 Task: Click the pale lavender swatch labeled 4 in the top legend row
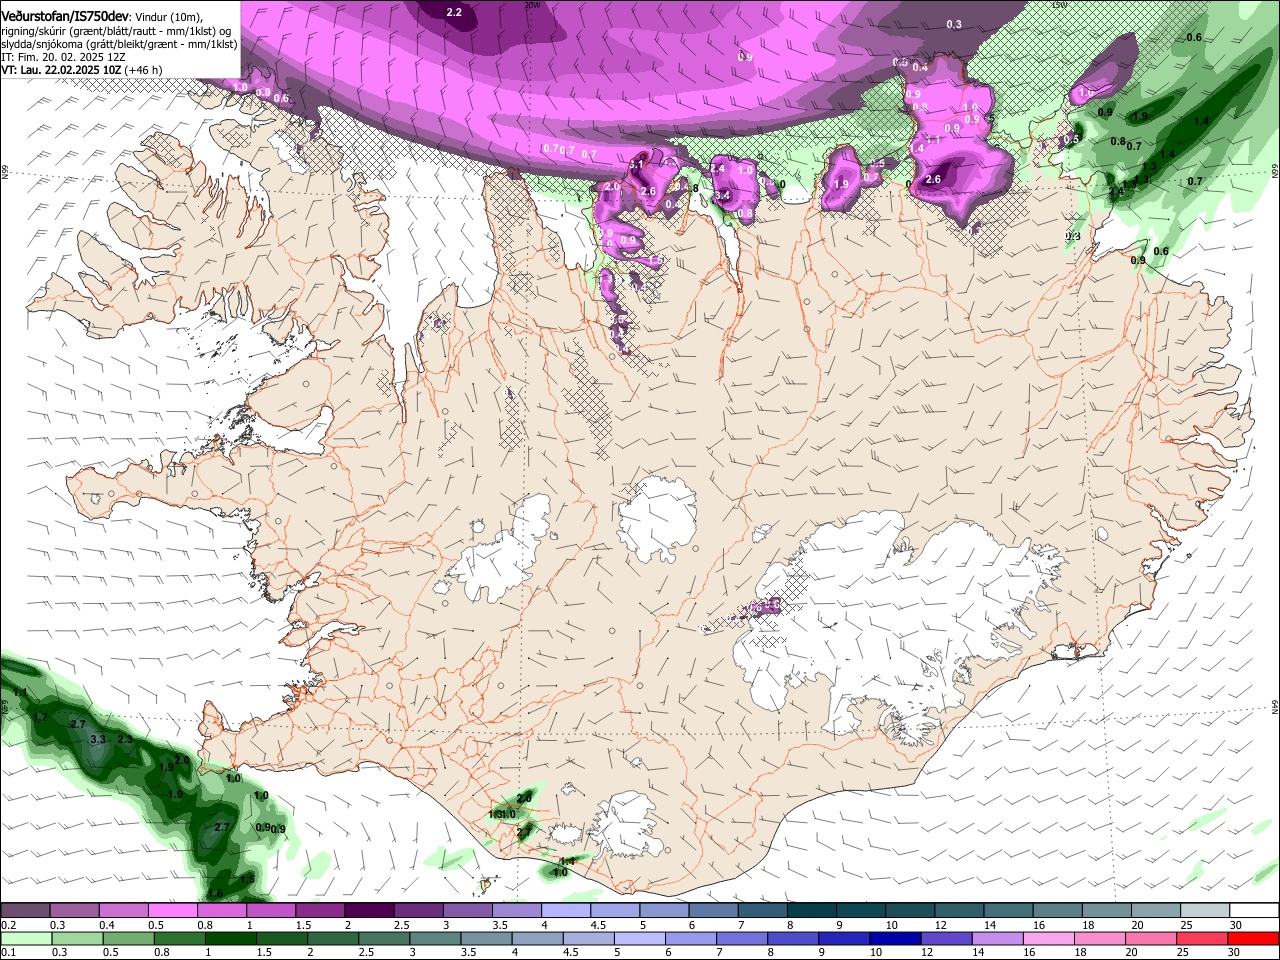pyautogui.click(x=565, y=911)
